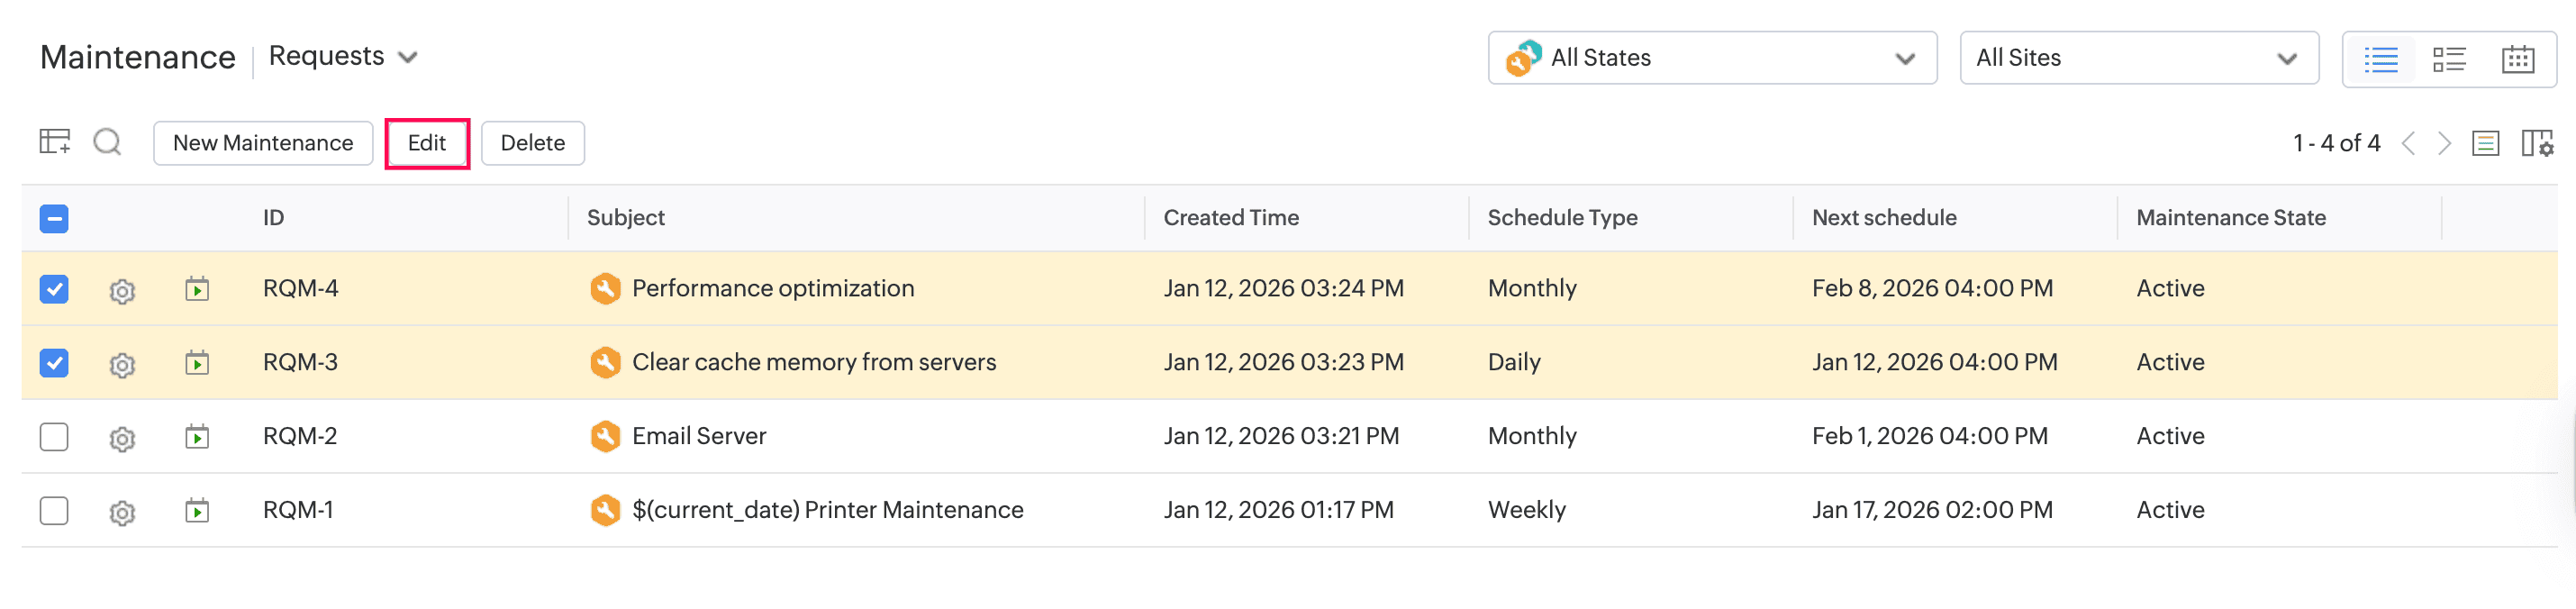Uncheck the RQM-4 row checkbox
This screenshot has width=2576, height=609.
(x=54, y=289)
